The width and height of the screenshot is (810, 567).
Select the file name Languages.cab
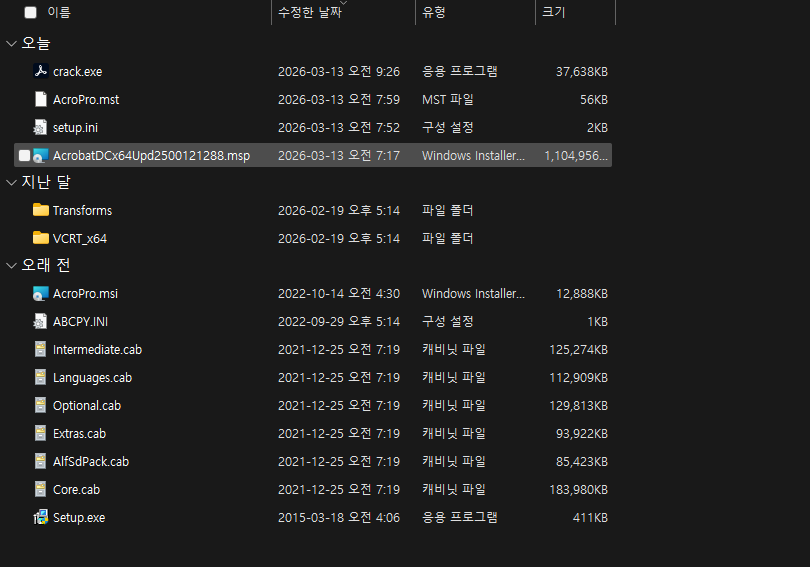point(92,378)
